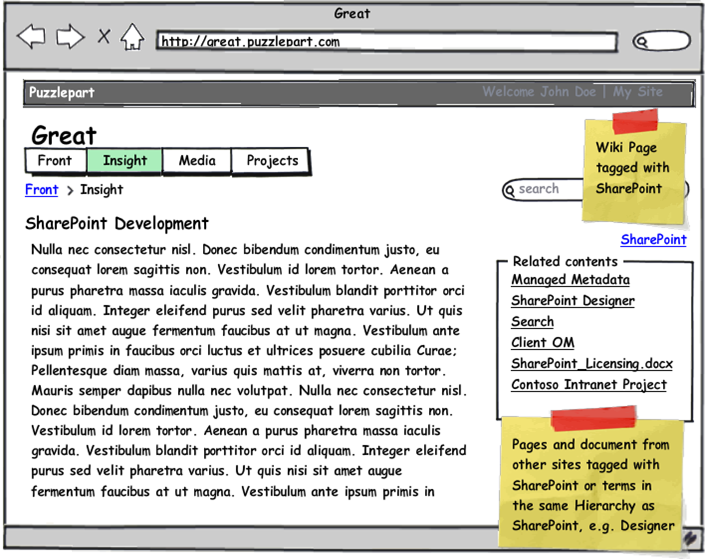The height and width of the screenshot is (559, 705).
Task: Click the Front breadcrumb link
Action: [42, 190]
